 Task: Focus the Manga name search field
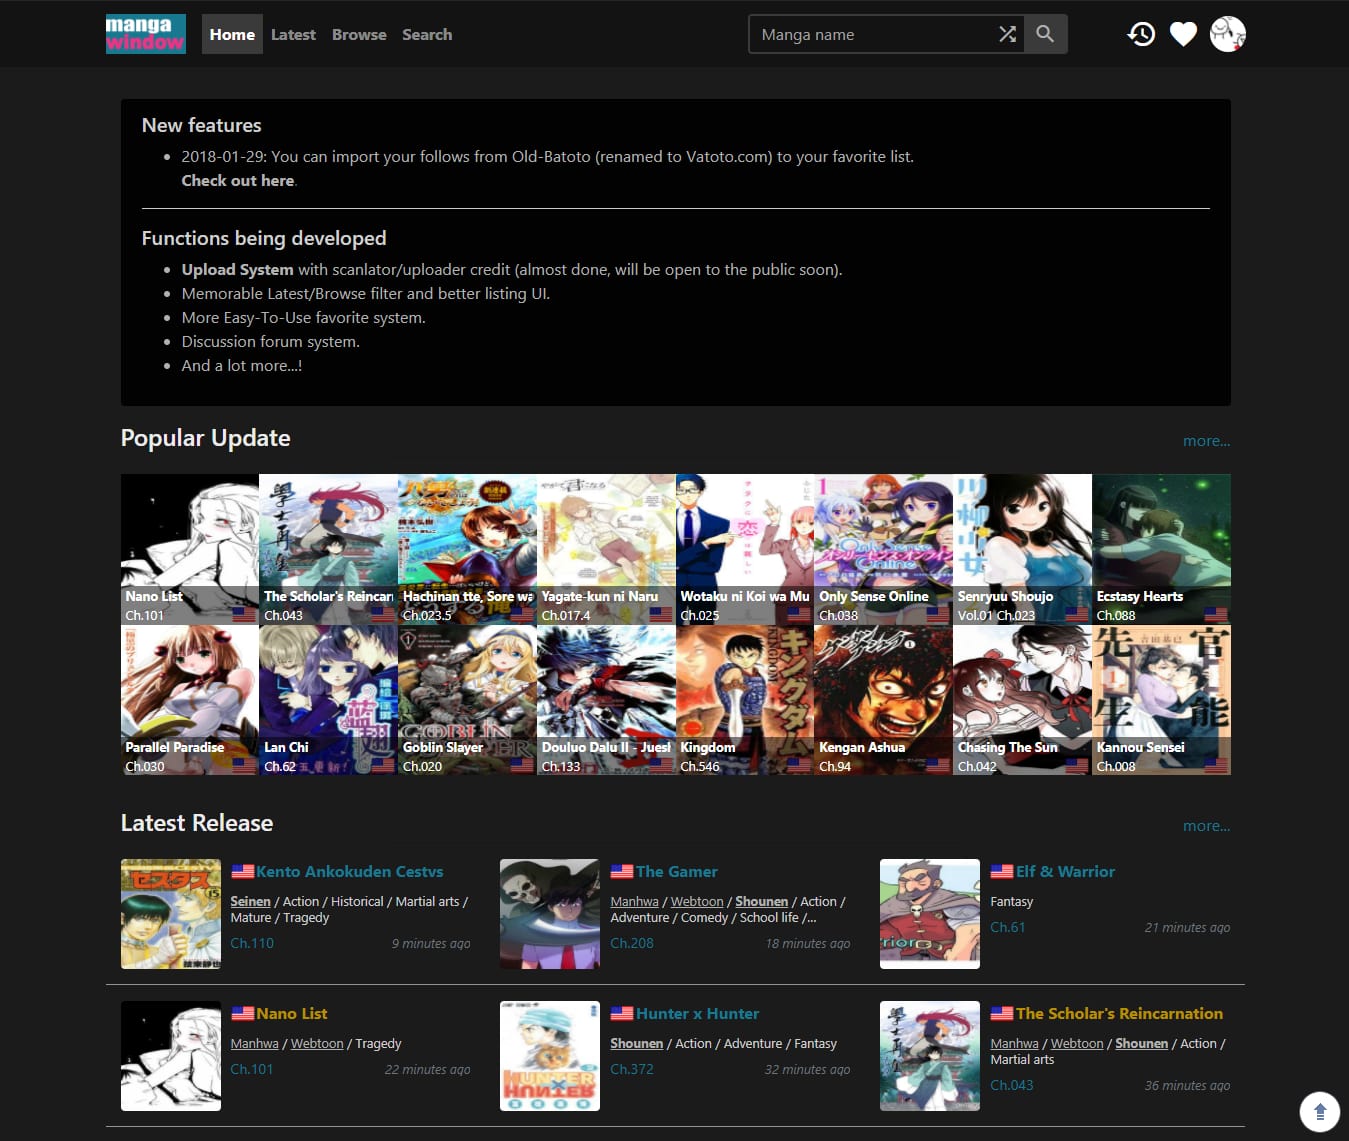(875, 34)
